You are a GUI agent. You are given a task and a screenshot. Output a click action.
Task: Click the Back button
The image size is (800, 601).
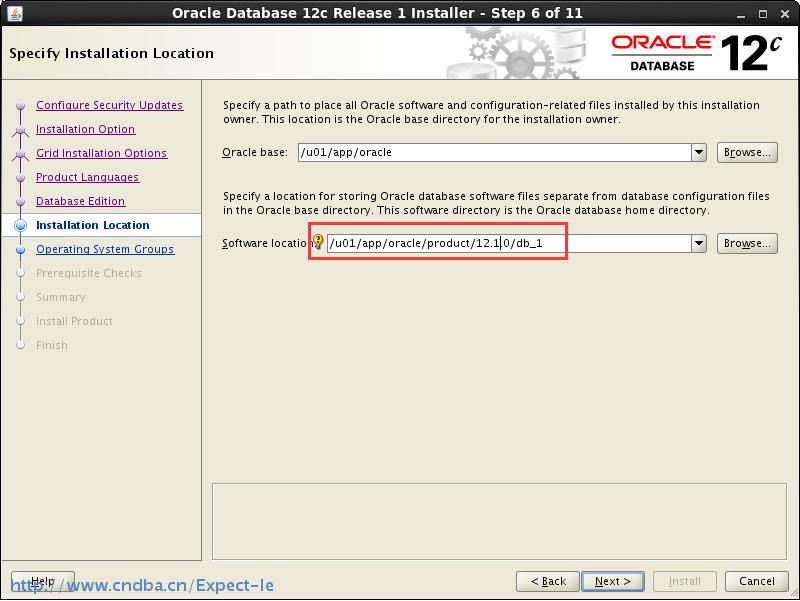(548, 581)
